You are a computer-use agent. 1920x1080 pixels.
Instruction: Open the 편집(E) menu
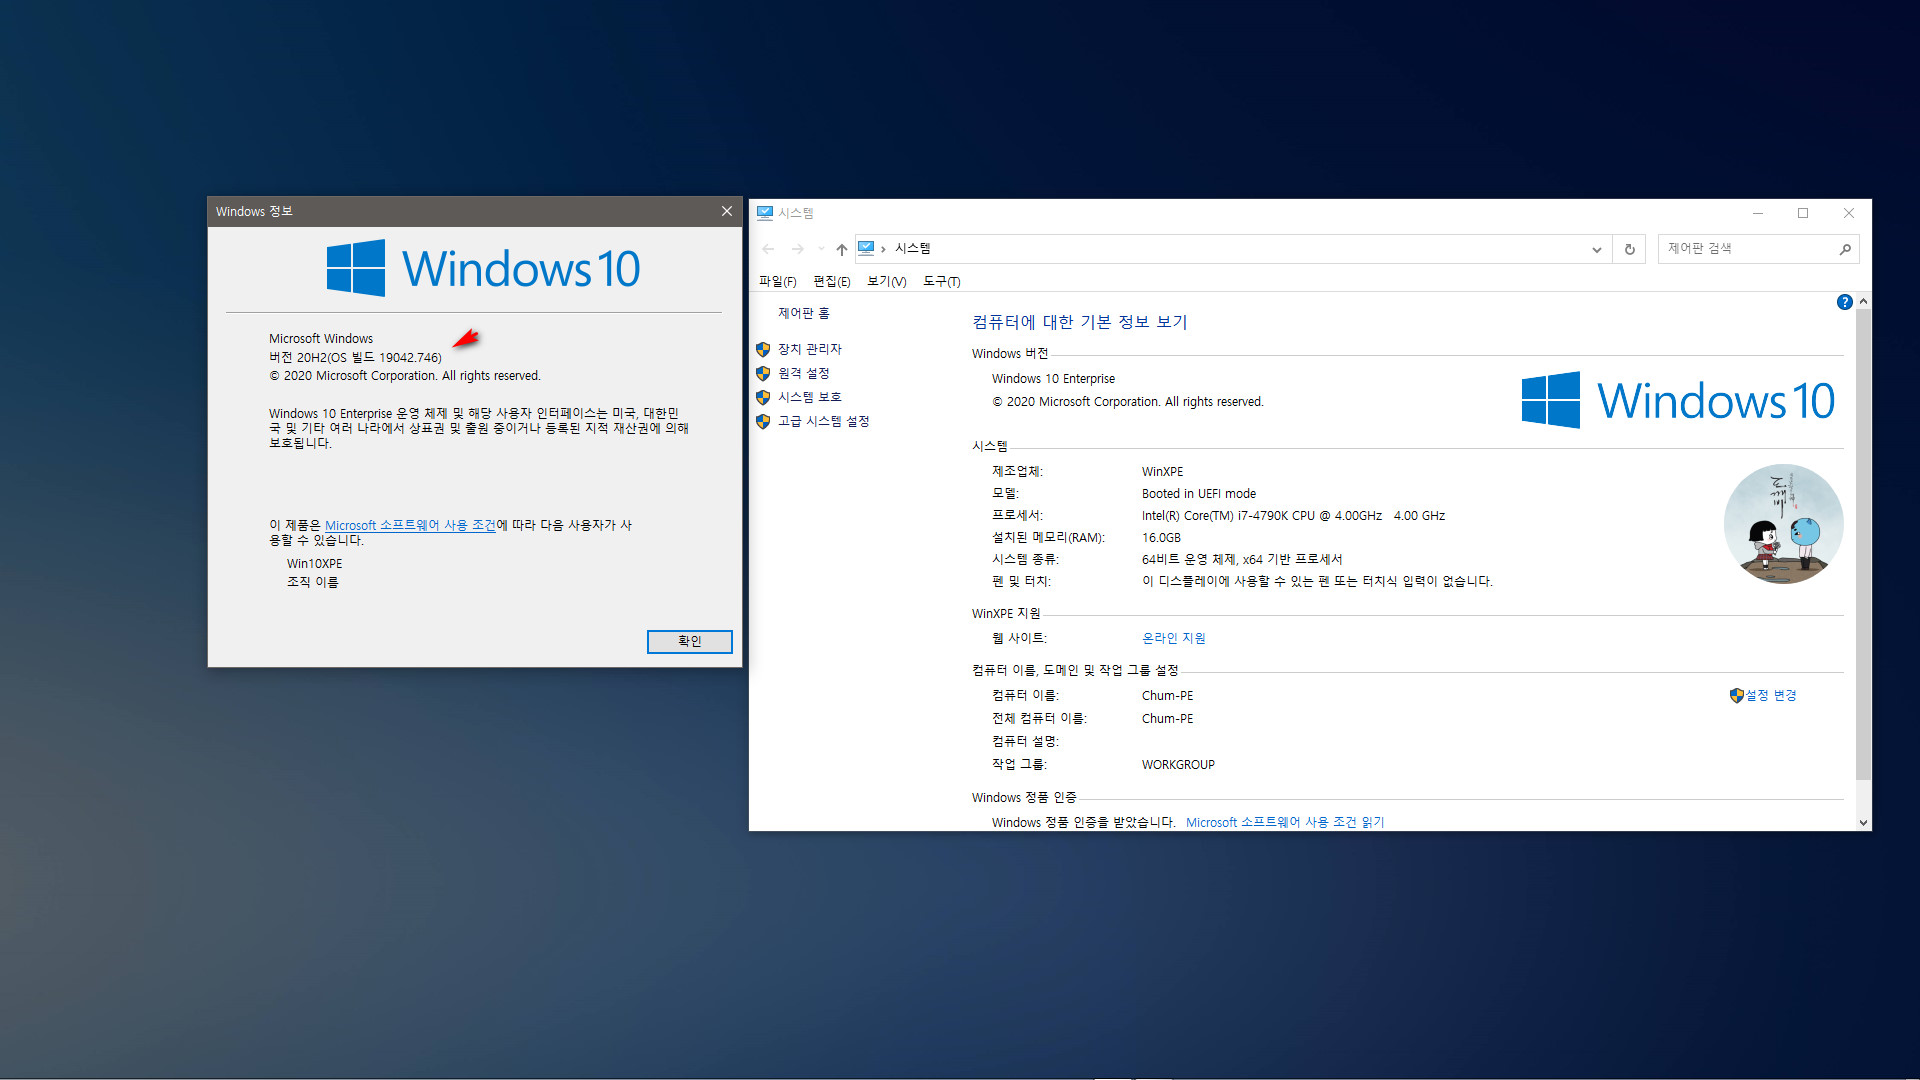(832, 281)
